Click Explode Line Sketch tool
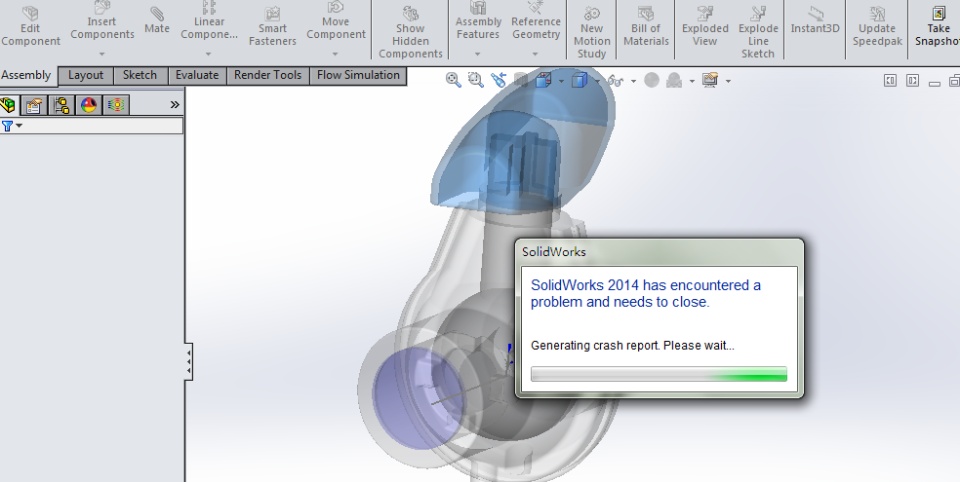The width and height of the screenshot is (960, 482). click(758, 33)
